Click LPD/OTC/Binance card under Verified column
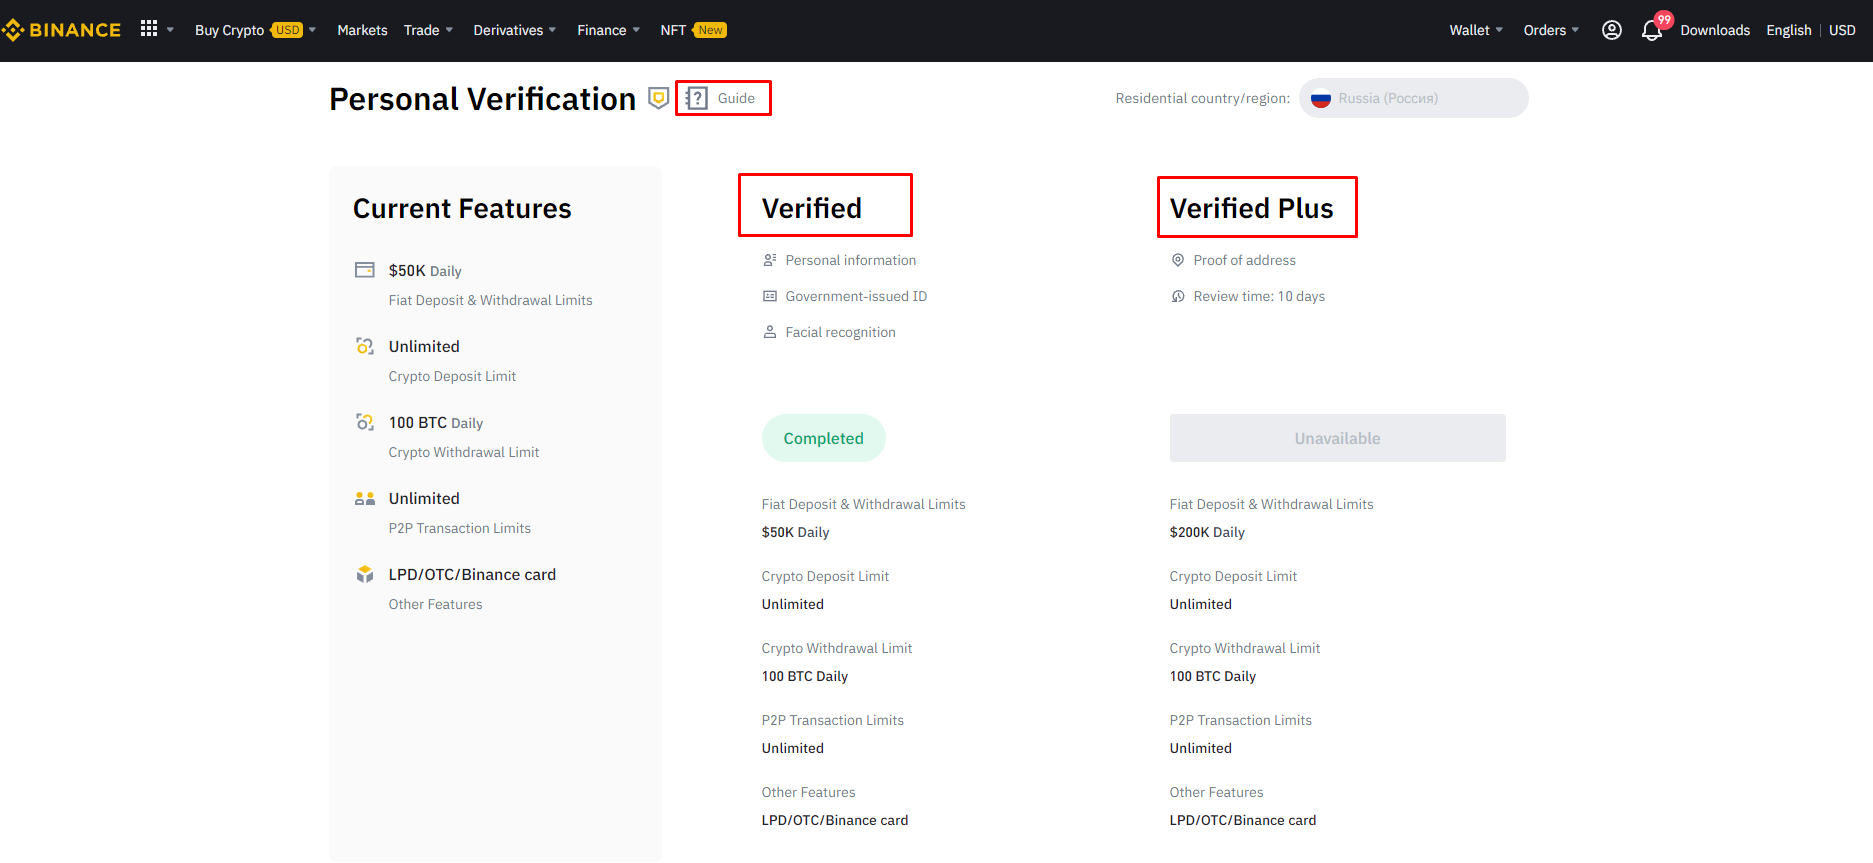Viewport: 1873px width, 863px height. [835, 820]
